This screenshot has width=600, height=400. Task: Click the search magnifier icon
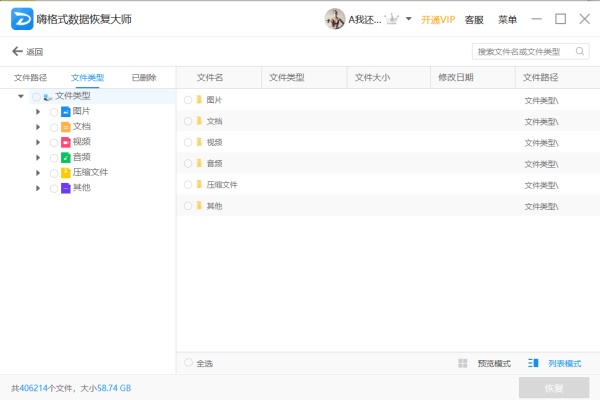point(580,51)
